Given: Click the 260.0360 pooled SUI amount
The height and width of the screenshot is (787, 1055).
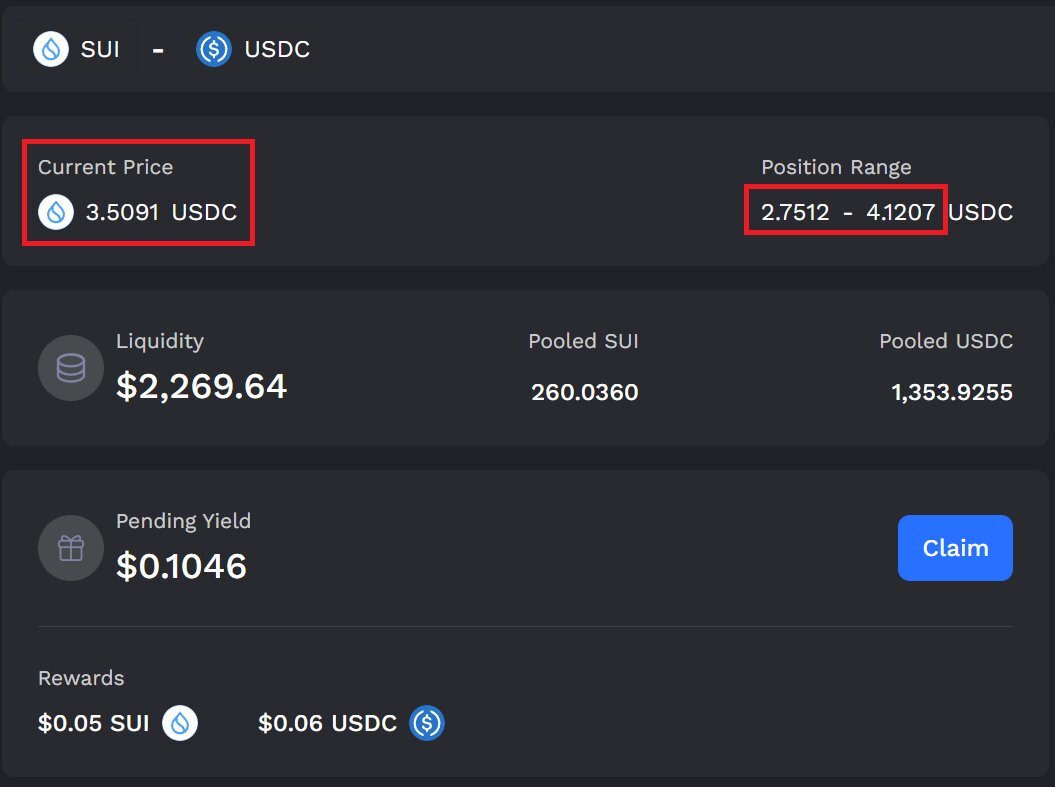Looking at the screenshot, I should tap(585, 392).
